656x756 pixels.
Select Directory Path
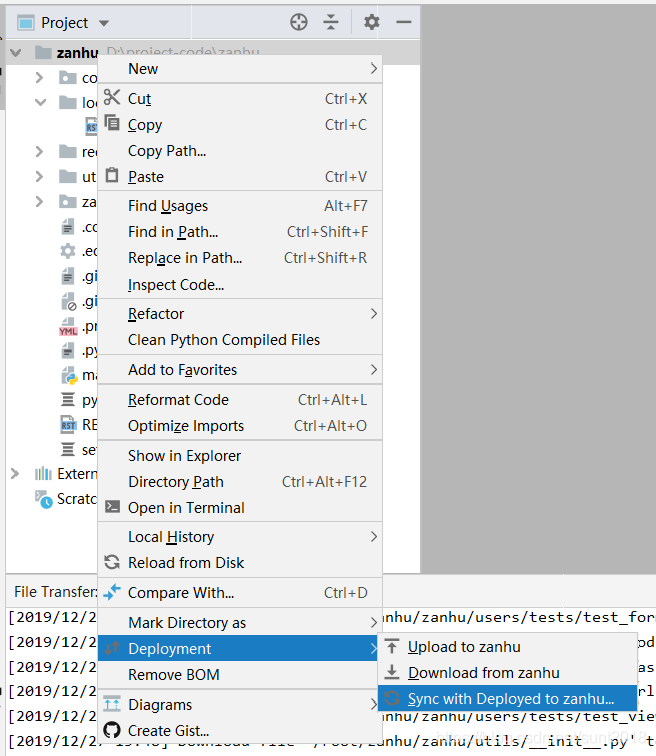(x=240, y=482)
